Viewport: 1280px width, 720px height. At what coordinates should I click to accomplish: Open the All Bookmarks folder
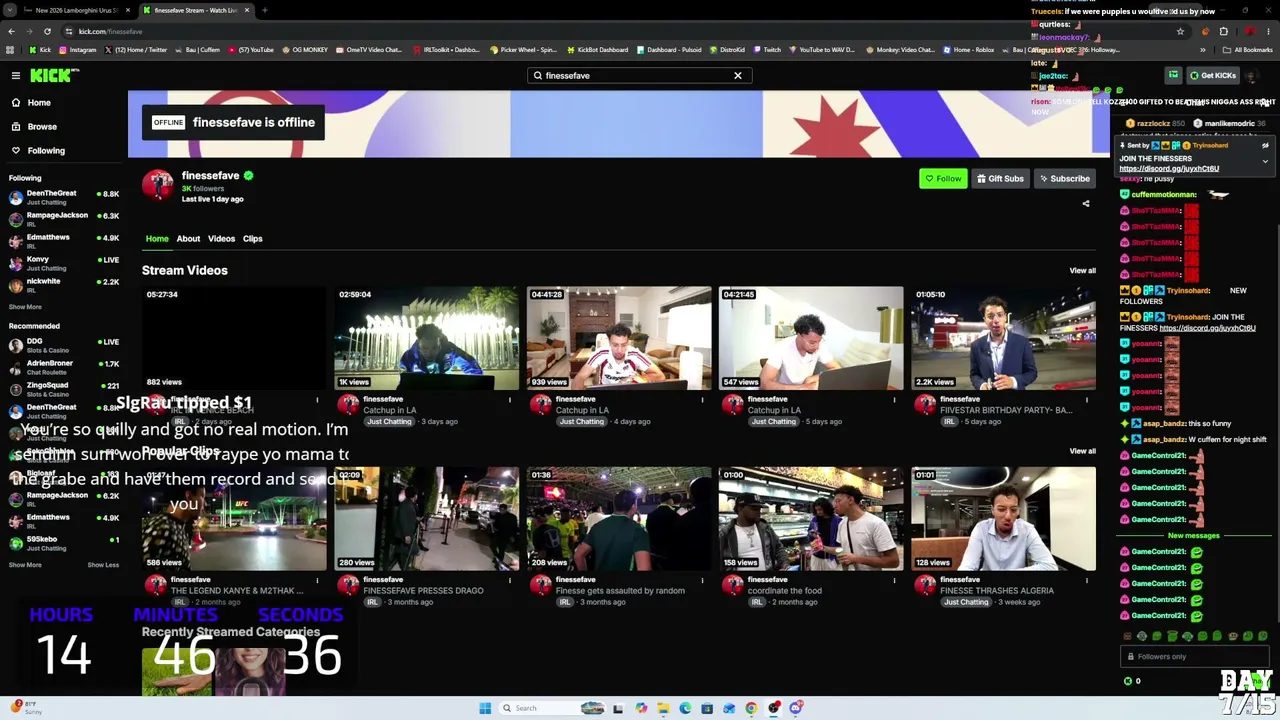pyautogui.click(x=1249, y=50)
